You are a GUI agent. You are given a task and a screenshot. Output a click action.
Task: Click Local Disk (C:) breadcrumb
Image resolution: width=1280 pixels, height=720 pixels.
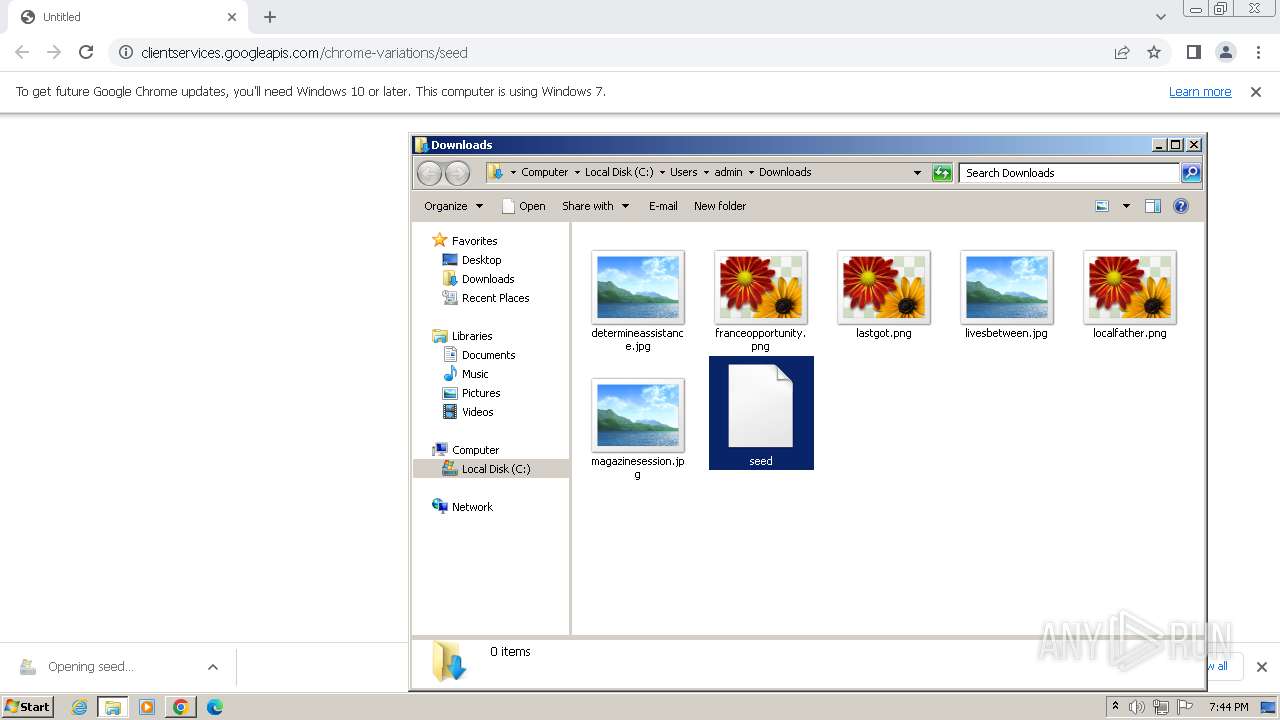[x=619, y=172]
